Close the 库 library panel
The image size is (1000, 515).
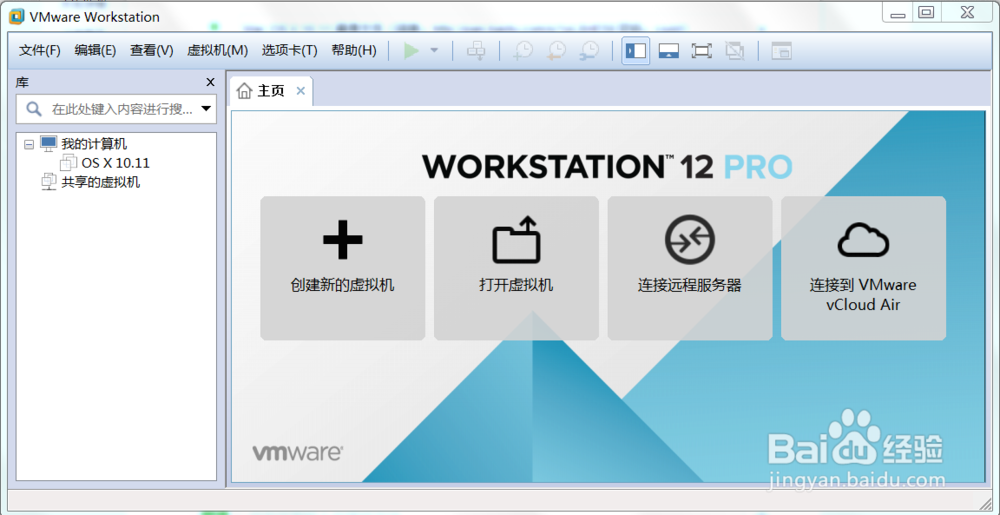point(210,82)
